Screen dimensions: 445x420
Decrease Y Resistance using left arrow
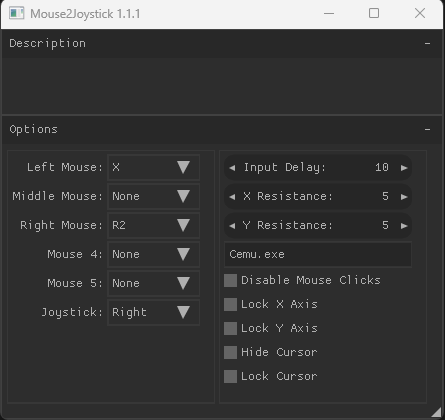pos(232,226)
